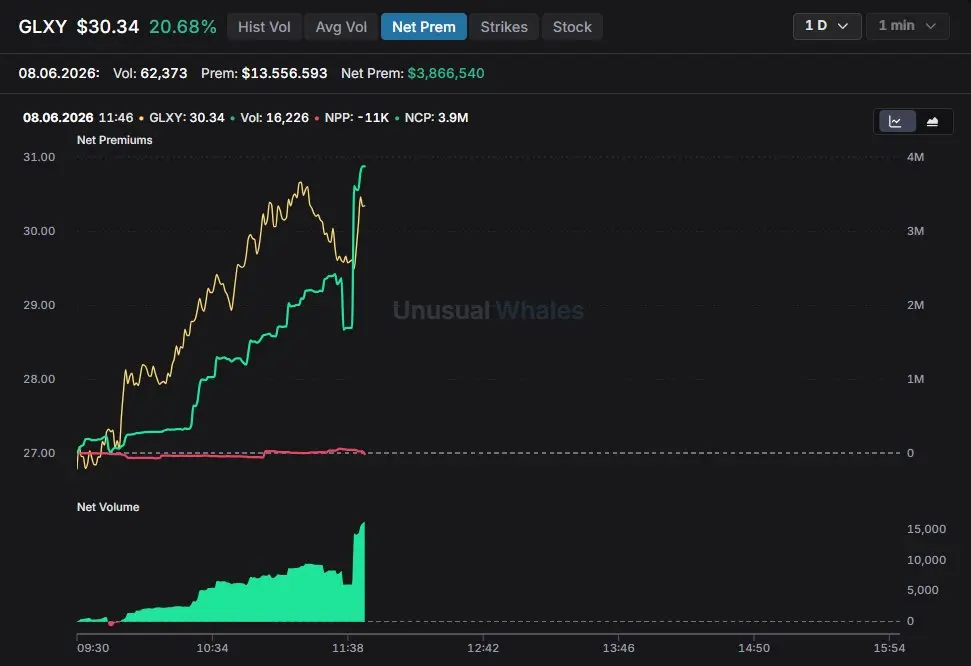Click the Net Volume chart title
This screenshot has height=666, width=971.
pos(108,507)
